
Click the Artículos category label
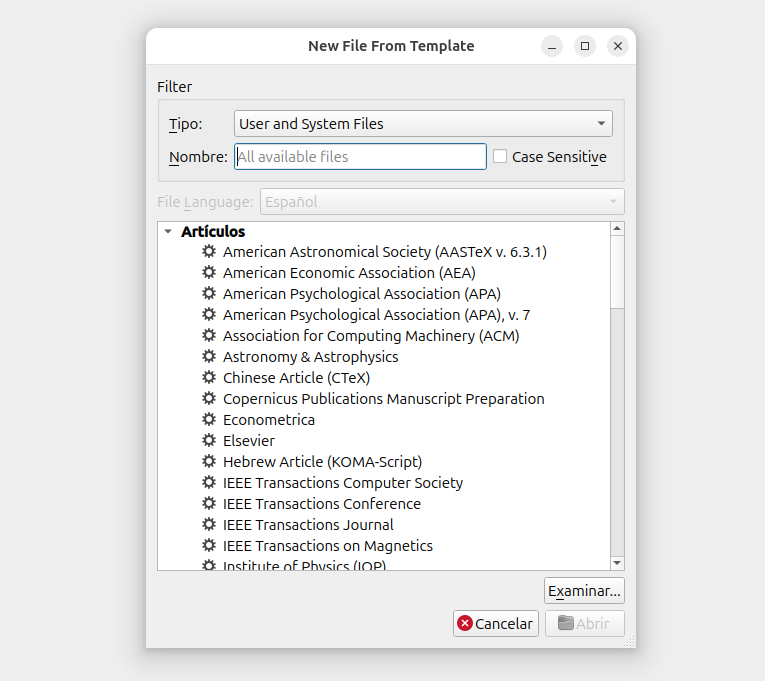click(213, 231)
